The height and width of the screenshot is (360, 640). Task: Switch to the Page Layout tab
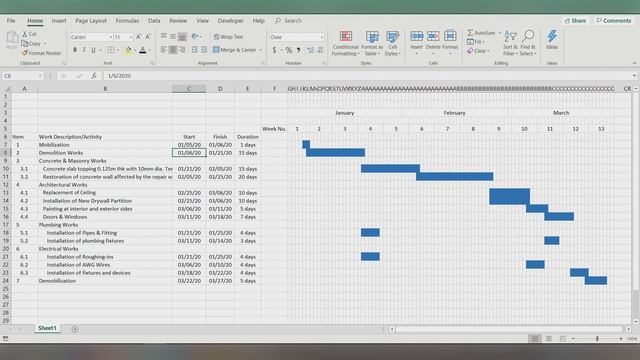tap(91, 20)
